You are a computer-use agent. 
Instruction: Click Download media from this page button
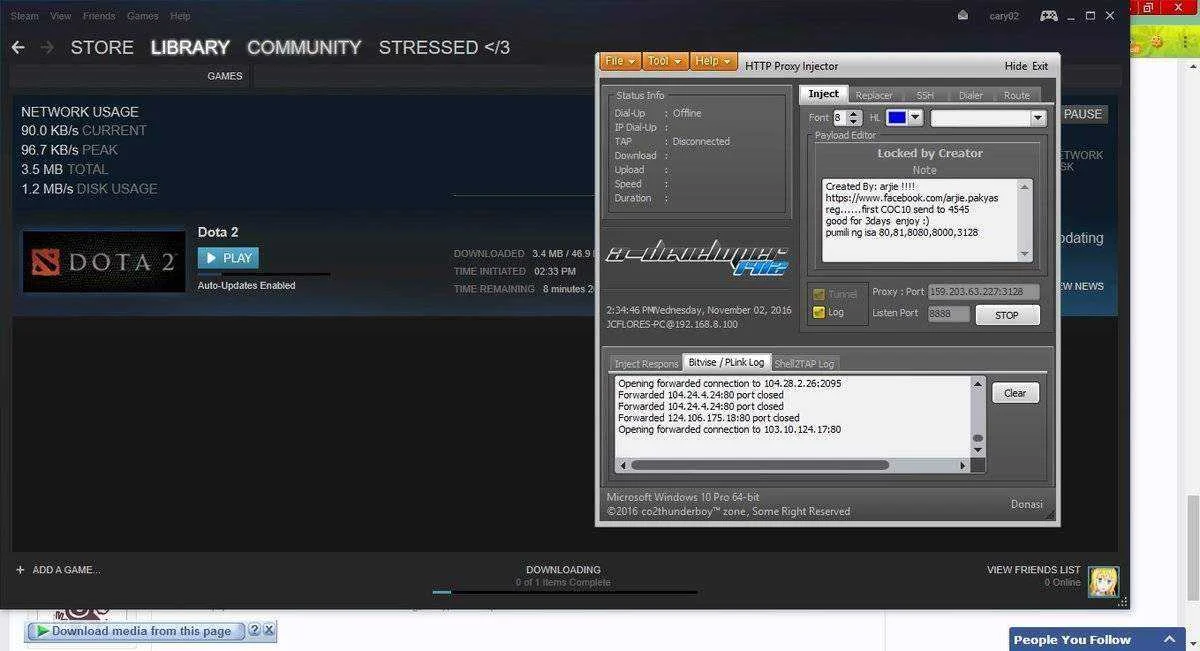click(135, 631)
